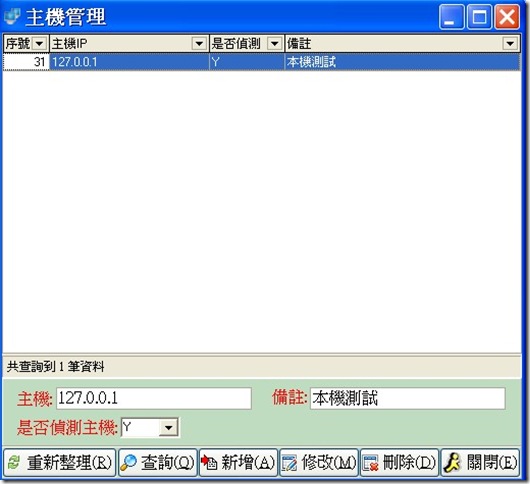Image resolution: width=530 pixels, height=484 pixels.
Task: Select the row number 31 cell
Action: click(x=26, y=62)
